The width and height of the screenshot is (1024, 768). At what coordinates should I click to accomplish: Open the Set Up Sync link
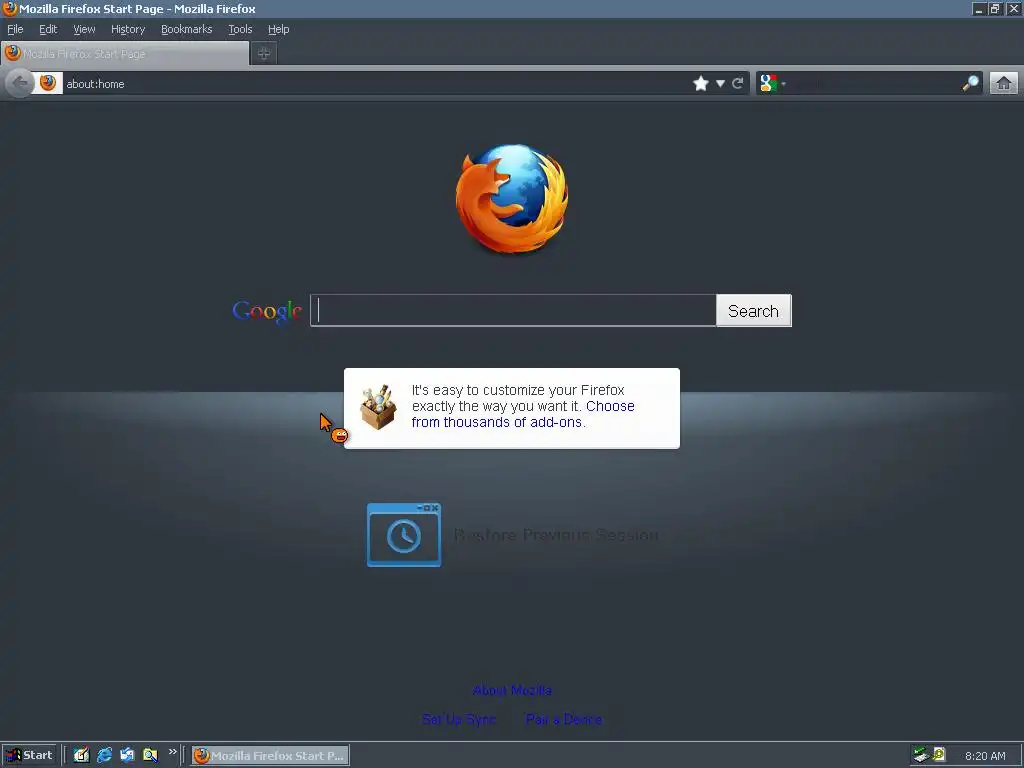[459, 719]
